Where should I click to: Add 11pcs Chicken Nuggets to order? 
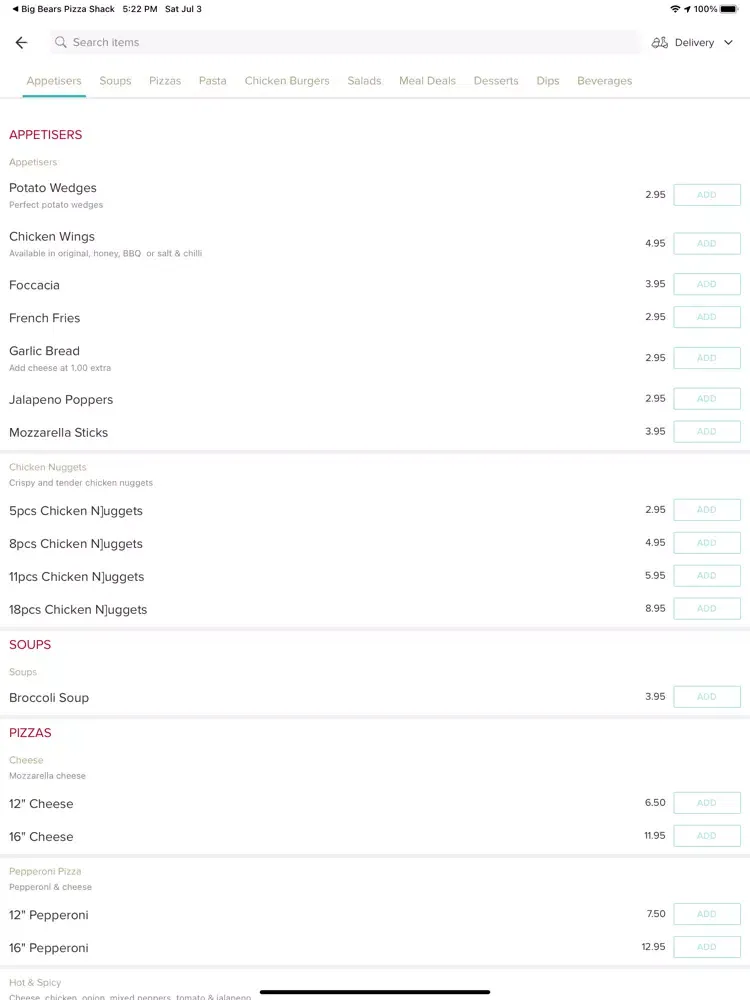pyautogui.click(x=707, y=576)
